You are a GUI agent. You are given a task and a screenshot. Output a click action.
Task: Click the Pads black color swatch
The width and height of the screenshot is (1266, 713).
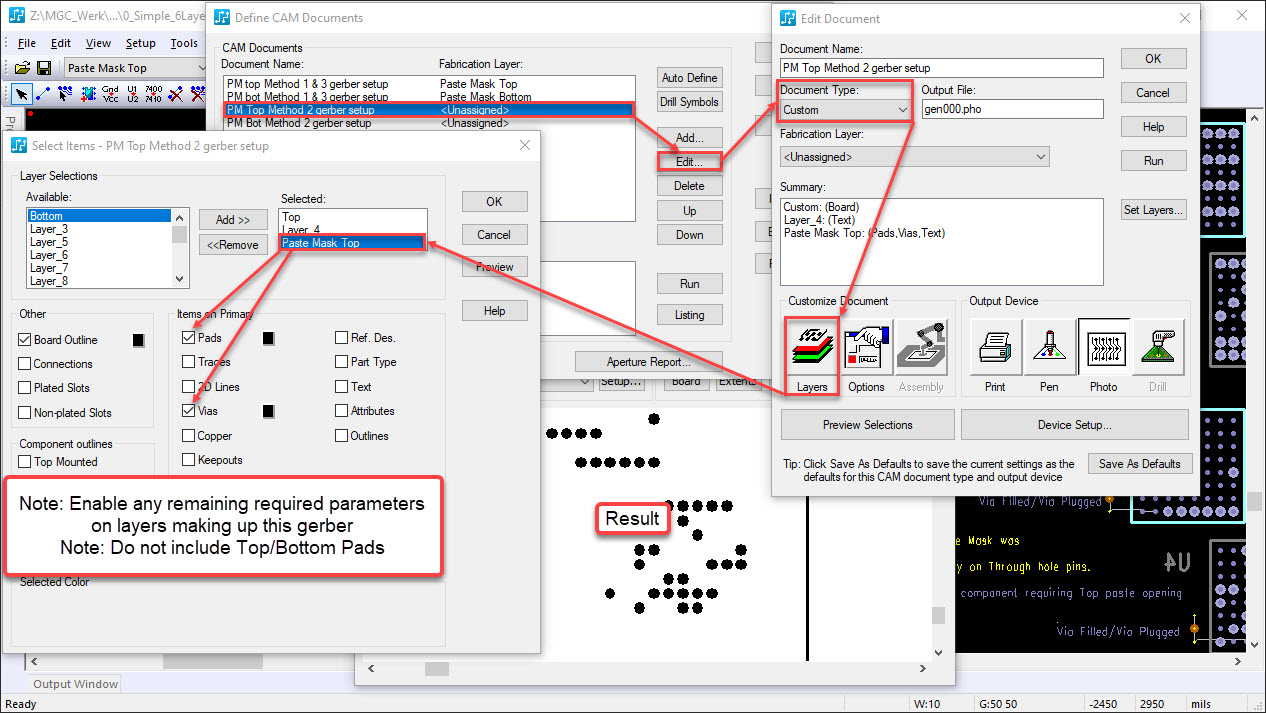[x=268, y=338]
